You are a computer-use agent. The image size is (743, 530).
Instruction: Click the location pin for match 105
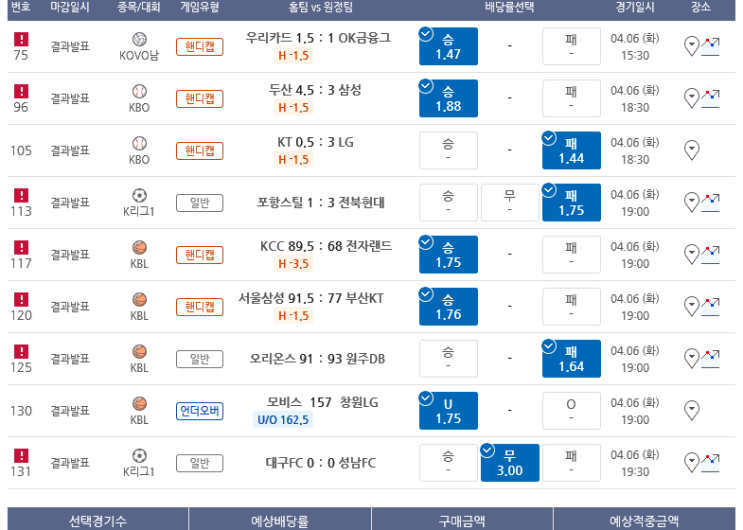click(x=691, y=150)
